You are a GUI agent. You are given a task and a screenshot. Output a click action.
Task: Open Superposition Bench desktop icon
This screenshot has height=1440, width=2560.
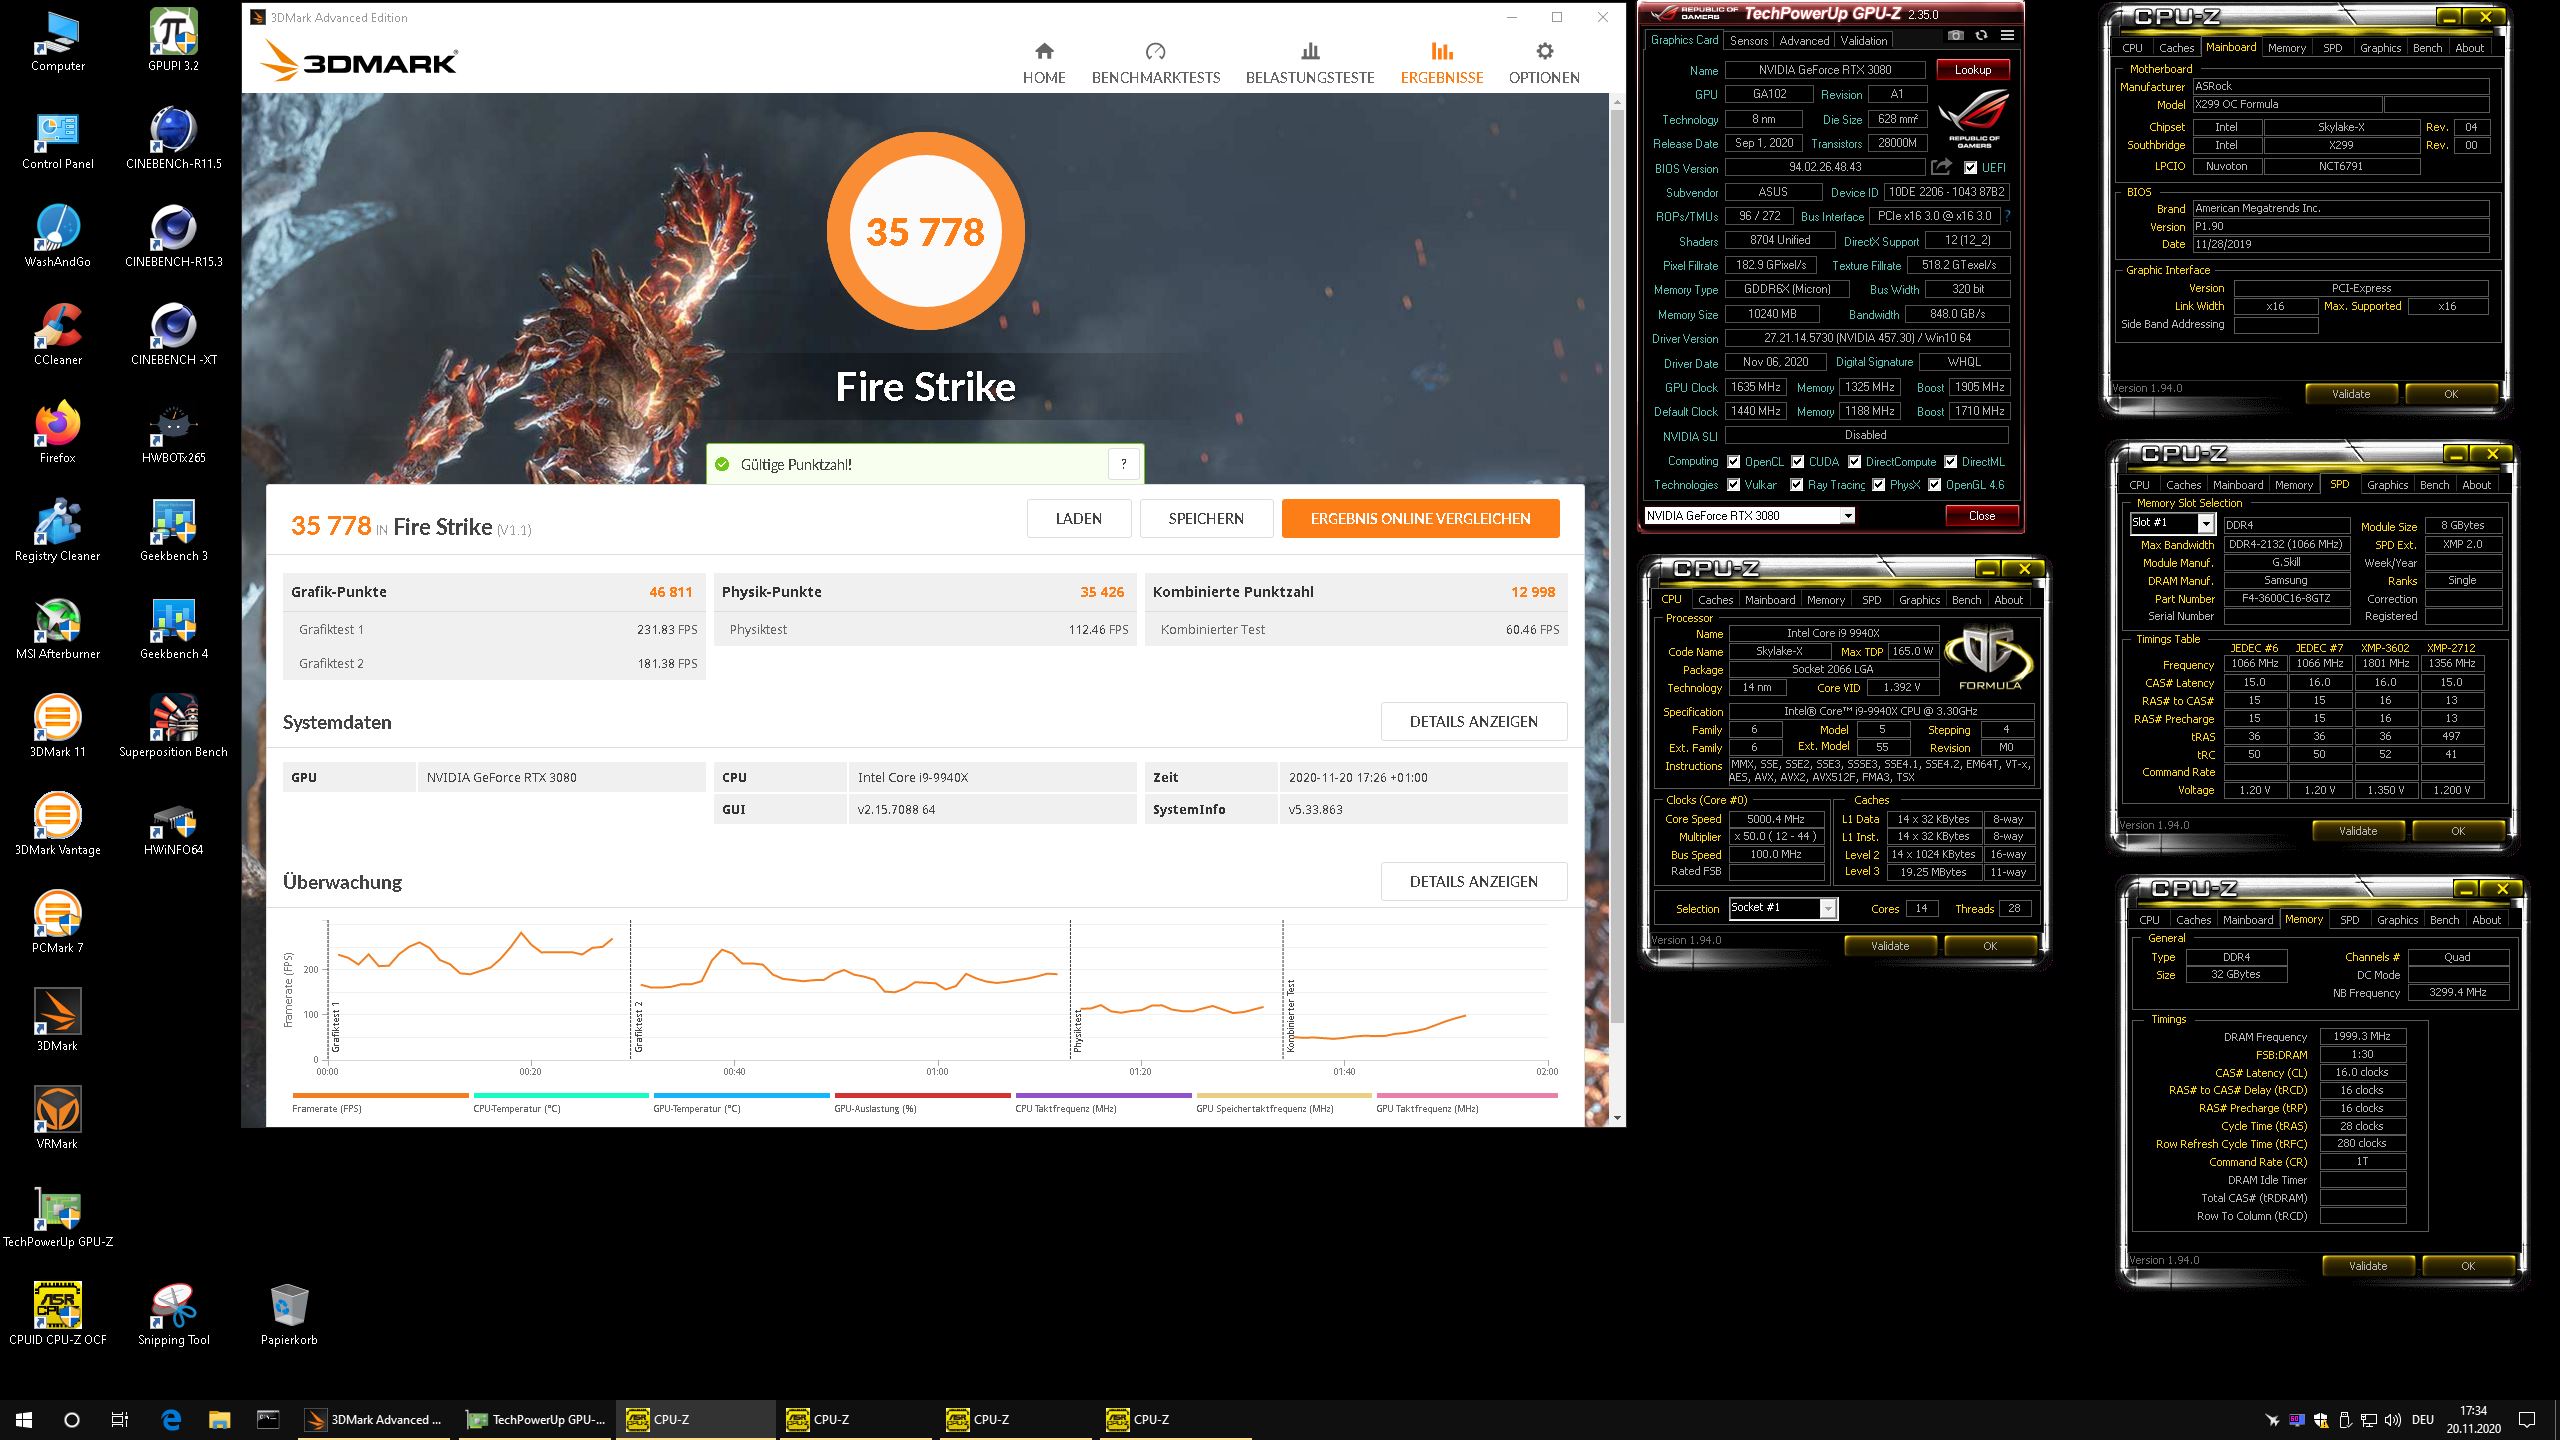[x=173, y=726]
